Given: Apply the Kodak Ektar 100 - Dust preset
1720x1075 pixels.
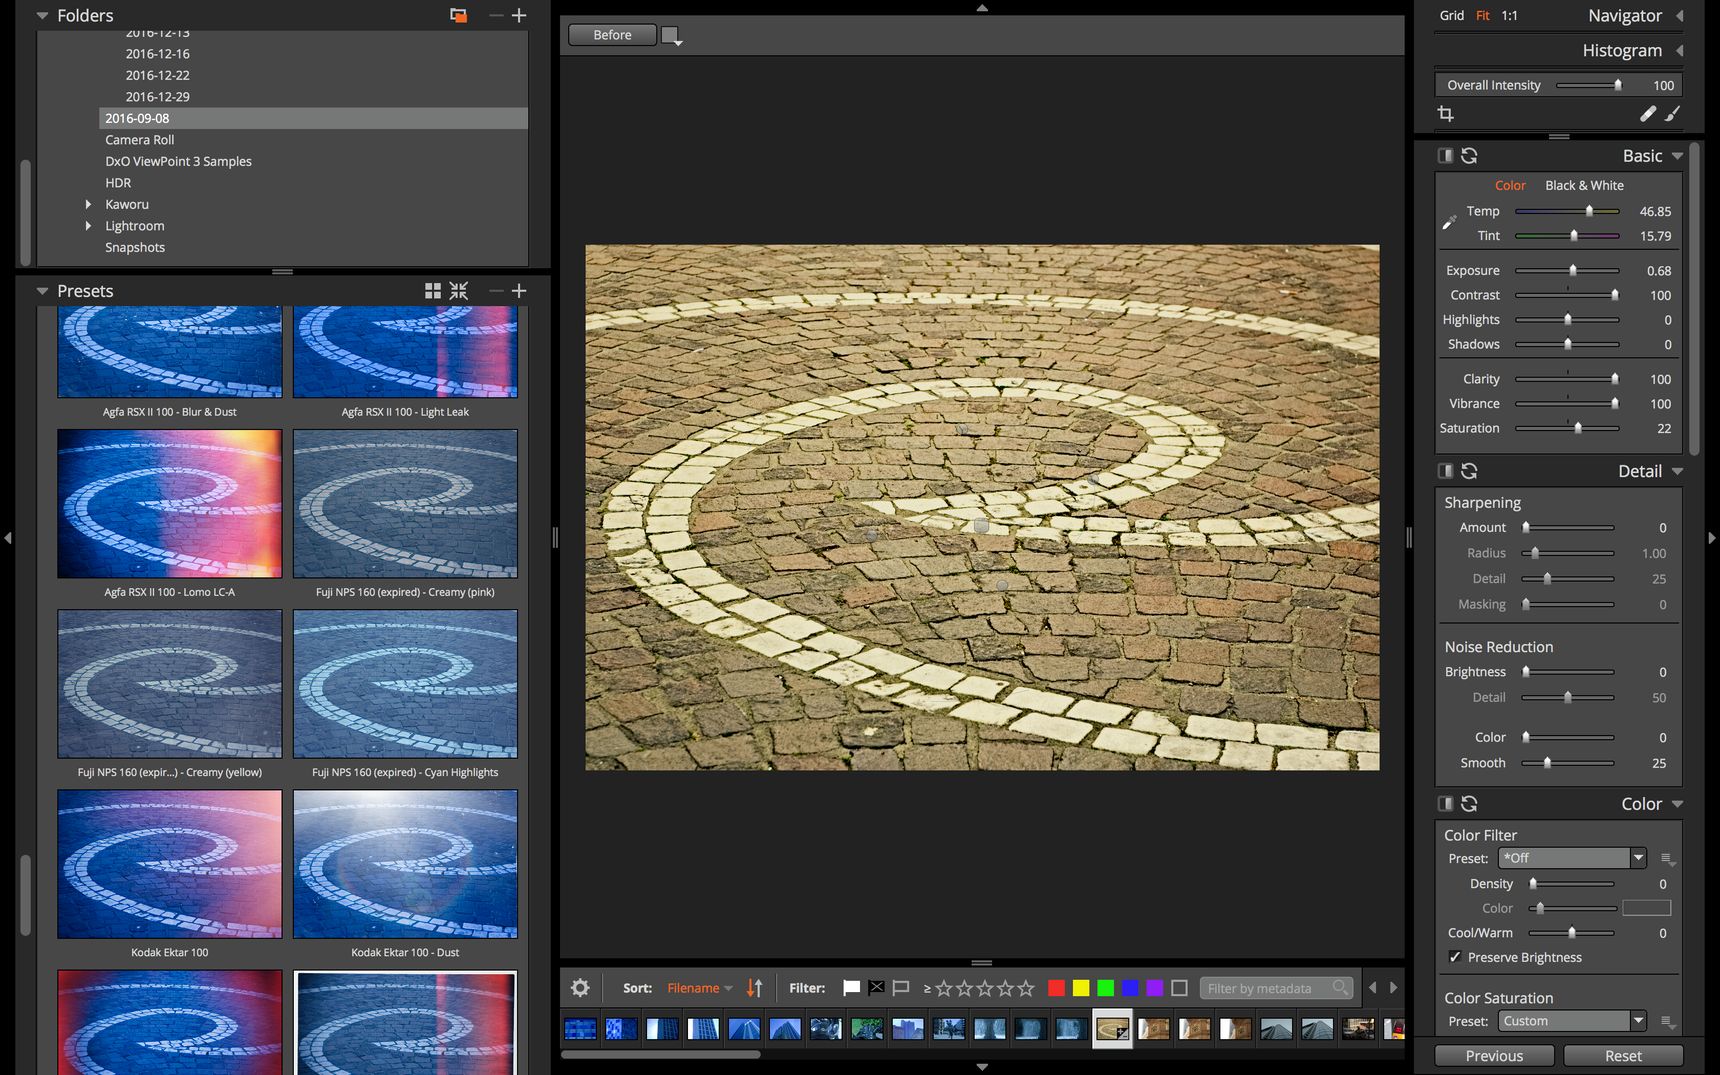Looking at the screenshot, I should 405,865.
